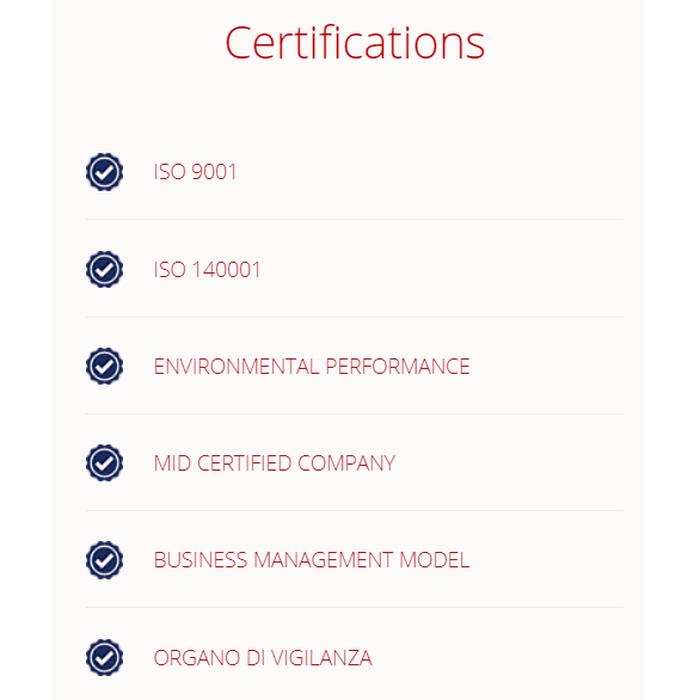Select the ISO 140001 certification label

207,269
